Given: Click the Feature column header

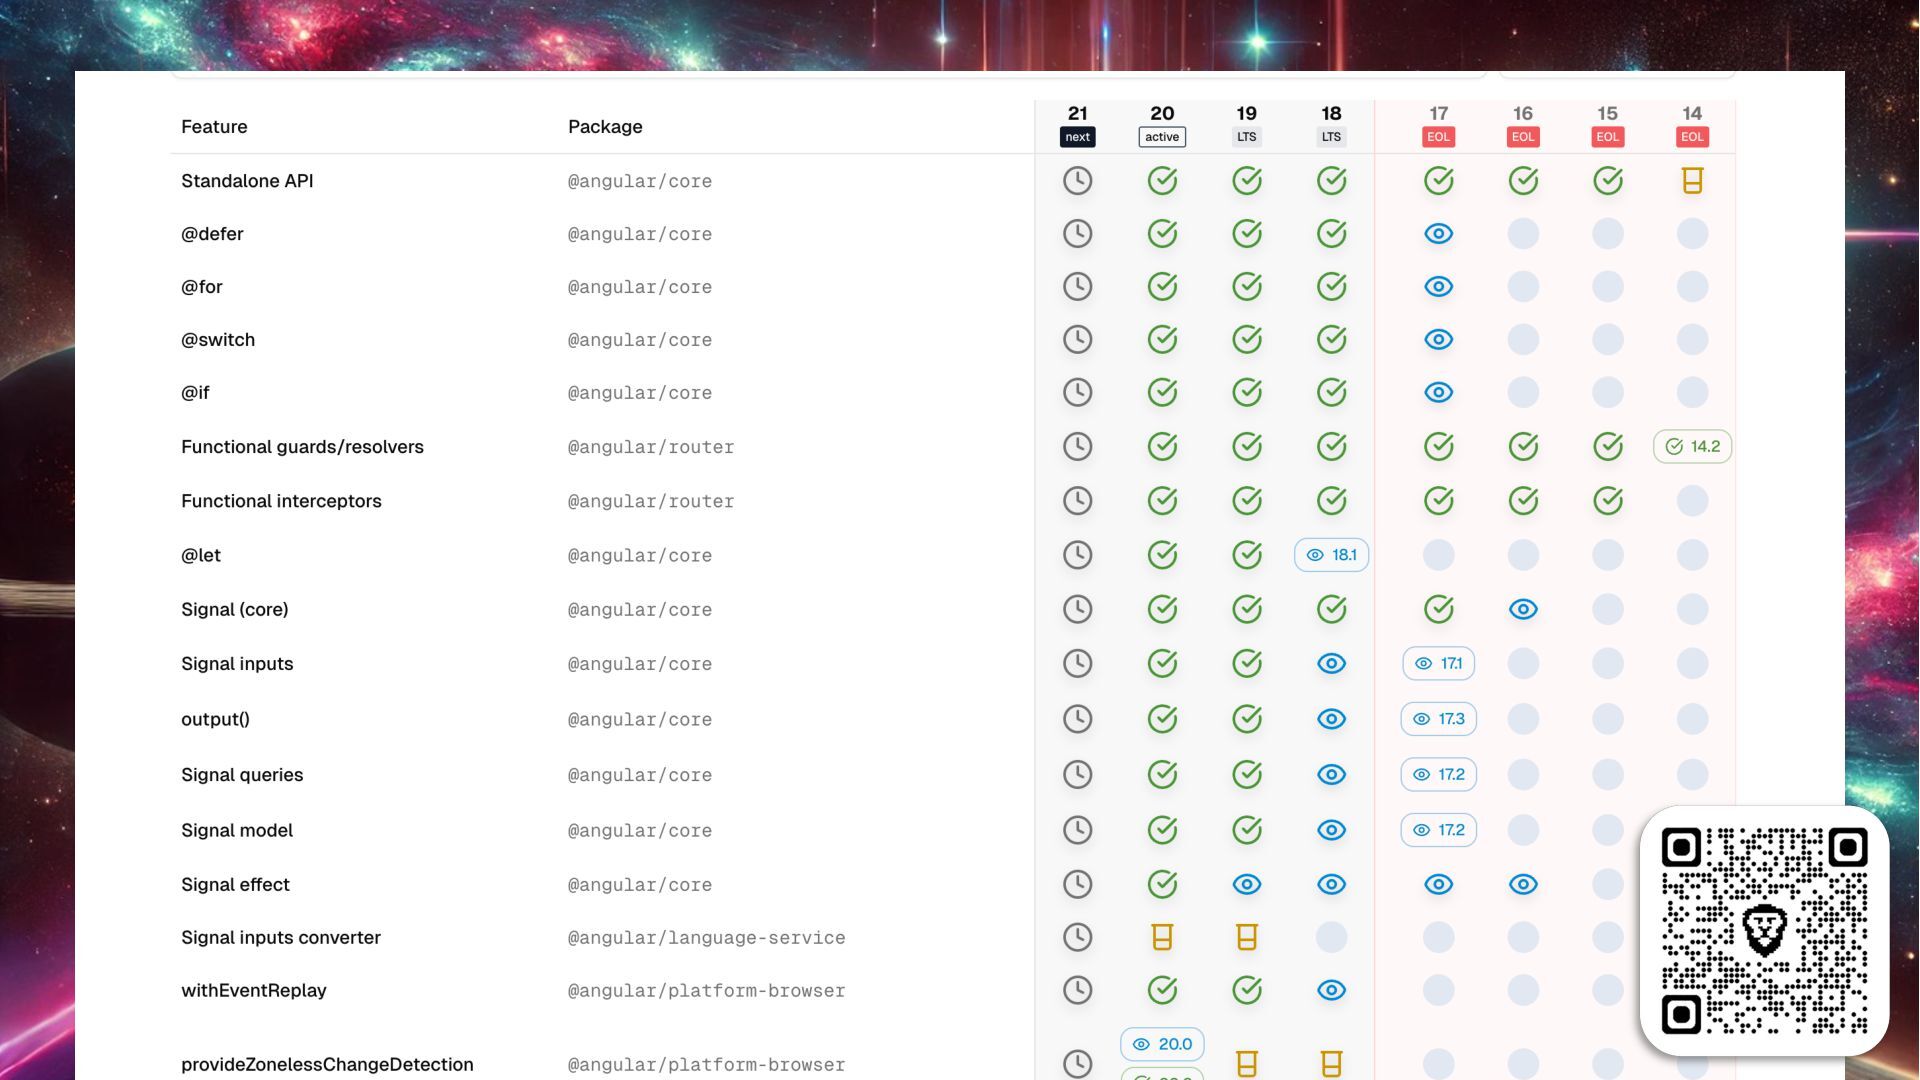Looking at the screenshot, I should 214,127.
